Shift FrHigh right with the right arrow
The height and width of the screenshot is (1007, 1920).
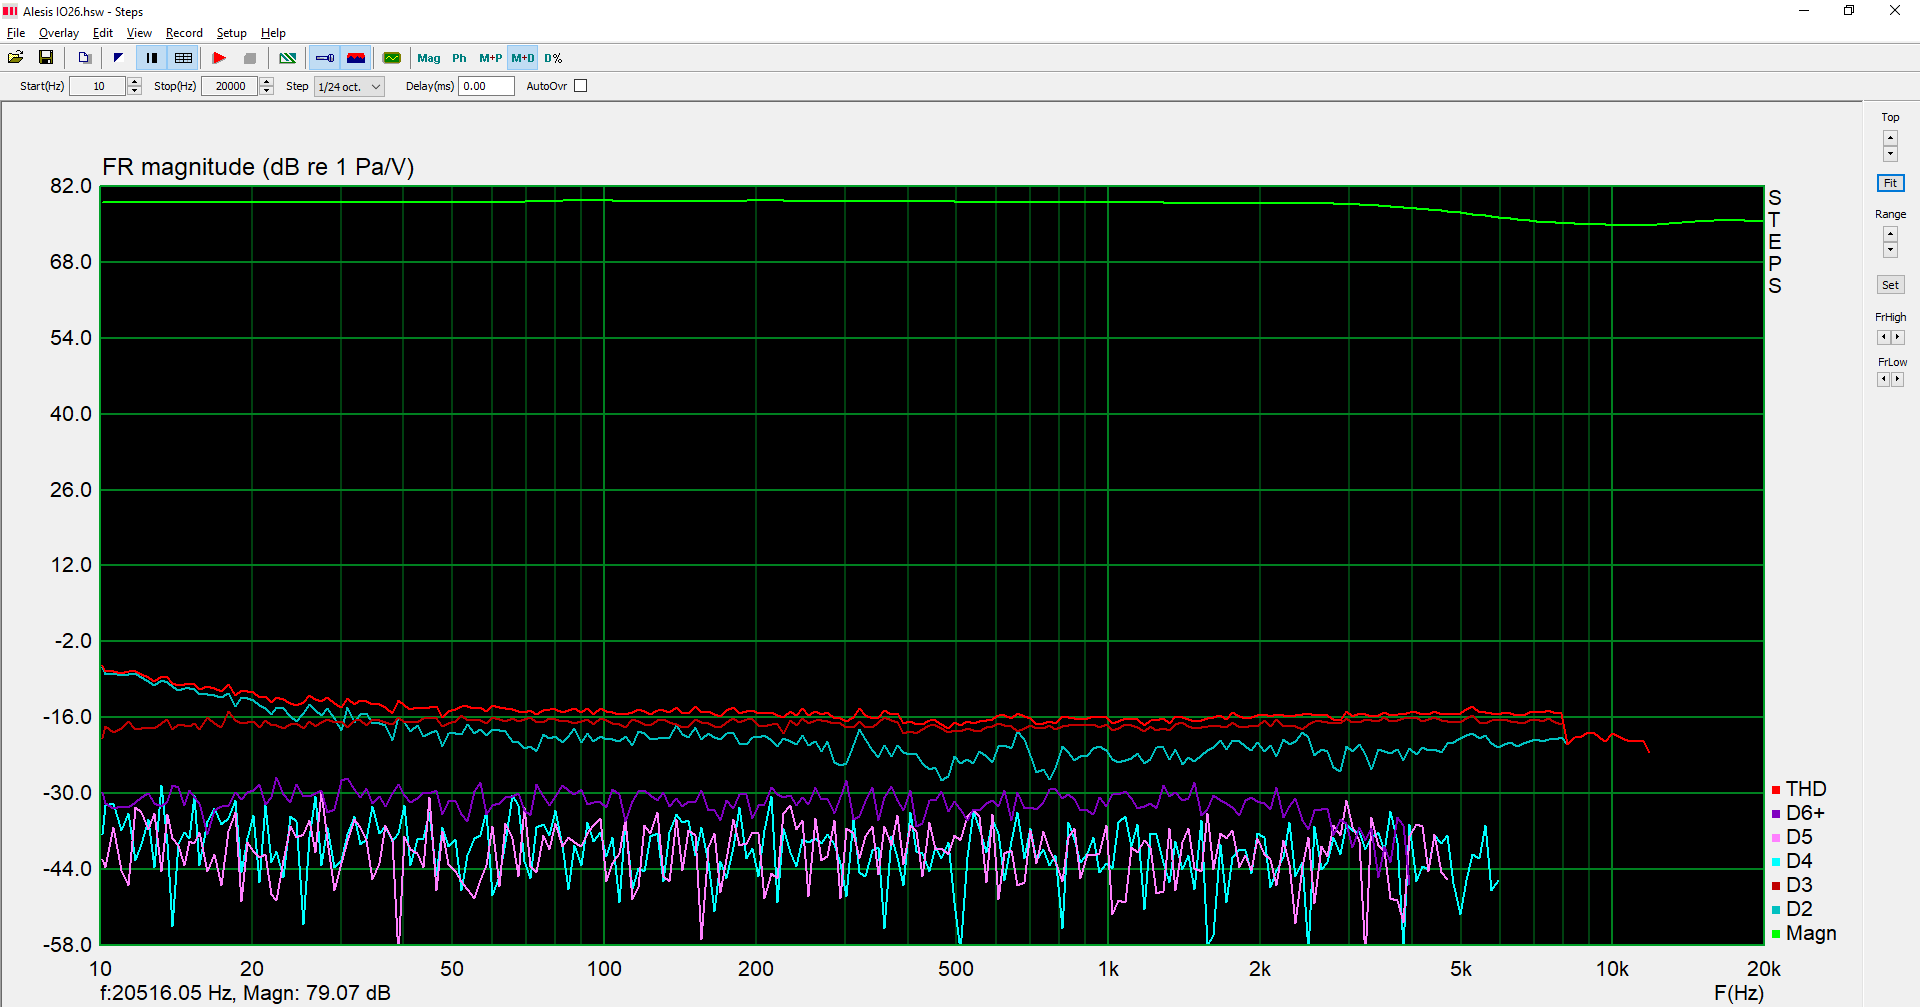click(x=1898, y=338)
